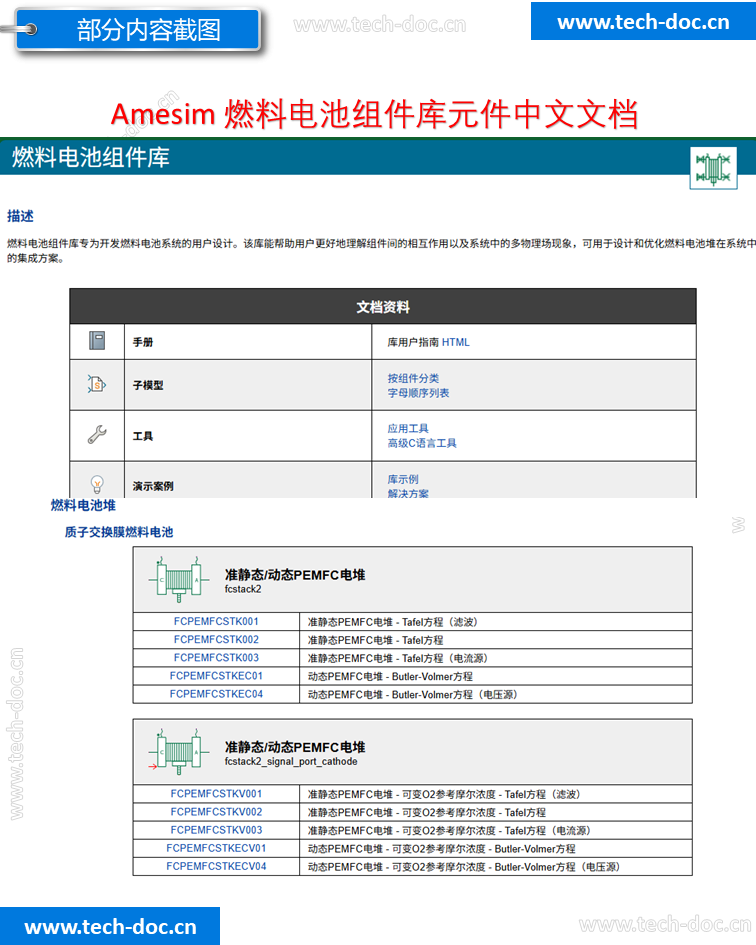The width and height of the screenshot is (756, 945).
Task: Click the 子模型 row label
Action: pyautogui.click(x=148, y=385)
